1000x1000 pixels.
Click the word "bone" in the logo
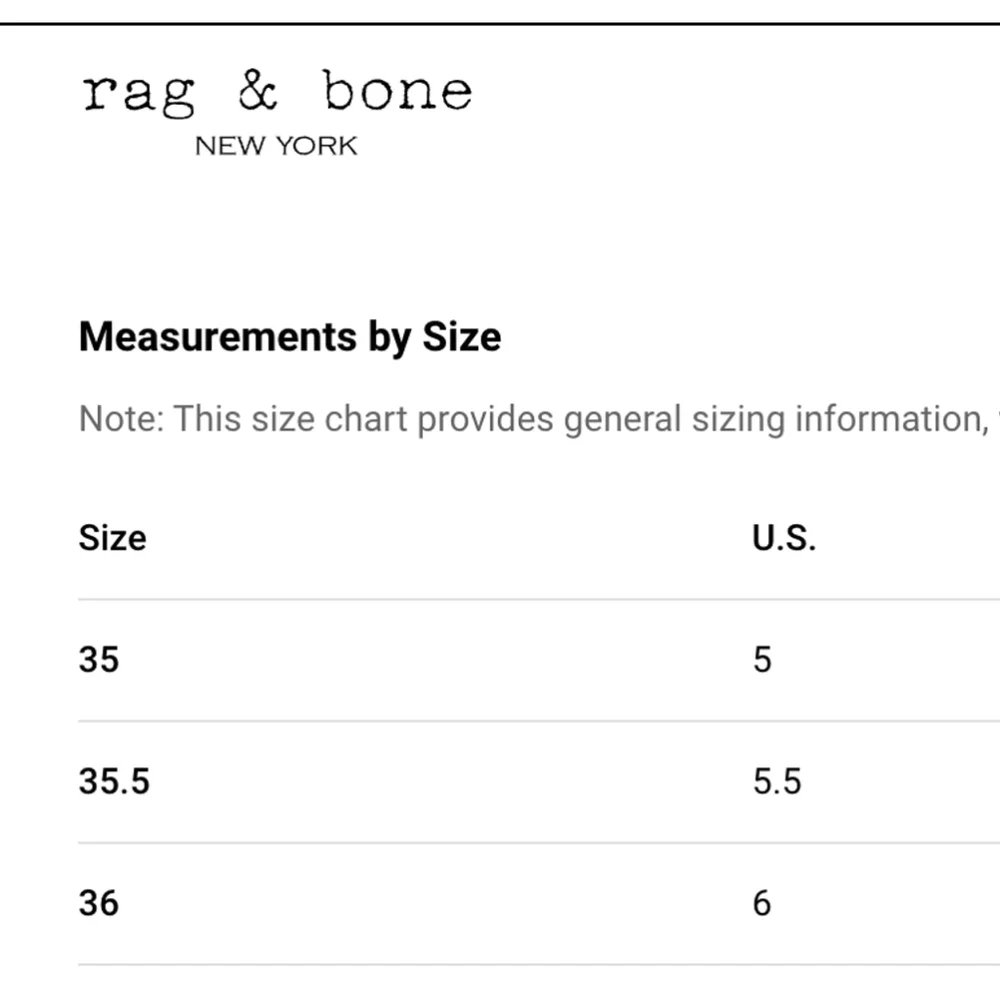(397, 90)
